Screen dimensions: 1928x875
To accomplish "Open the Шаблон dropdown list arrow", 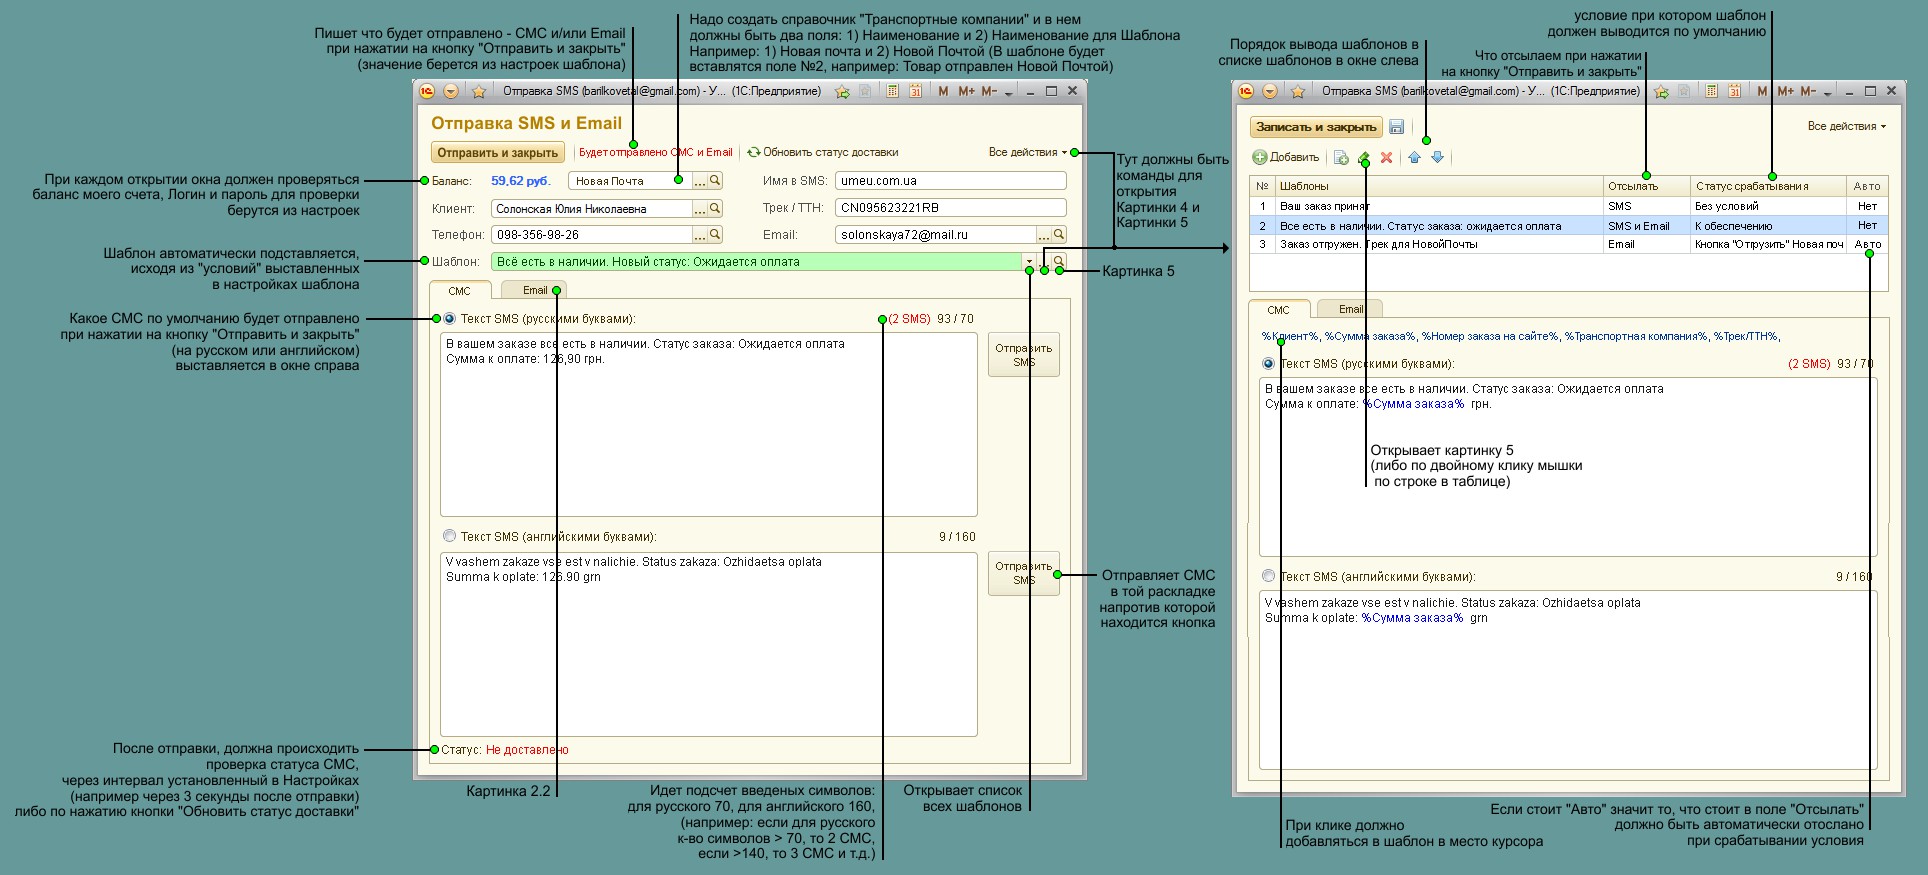I will coord(1028,262).
